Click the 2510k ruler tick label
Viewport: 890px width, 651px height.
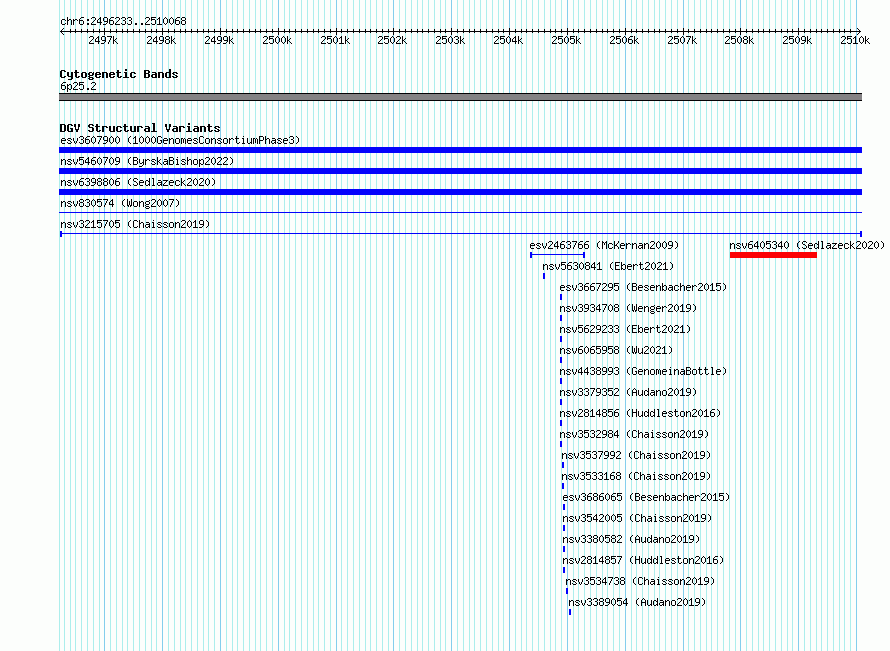855,40
